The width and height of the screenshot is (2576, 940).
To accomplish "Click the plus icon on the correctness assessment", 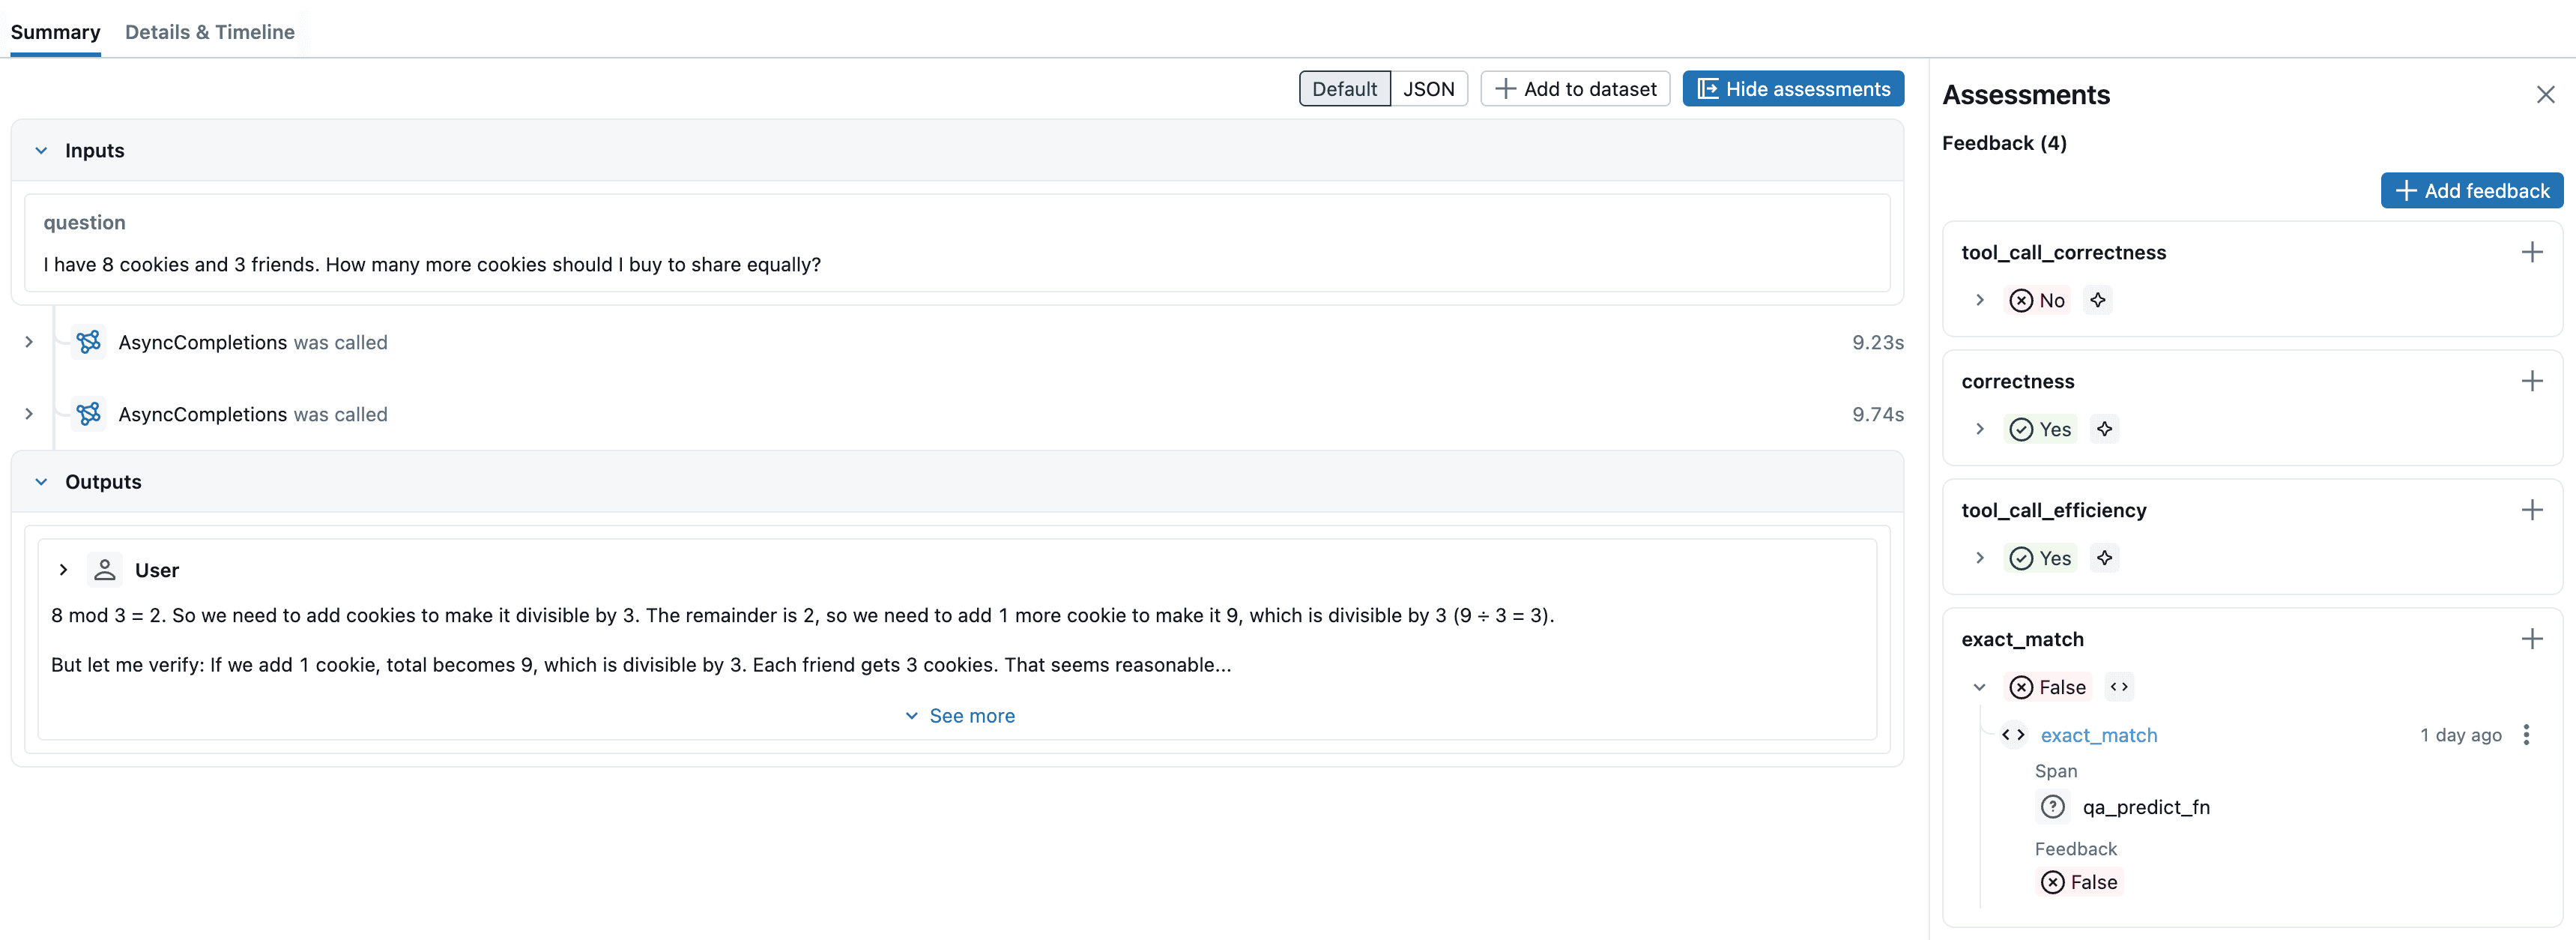I will tap(2533, 381).
